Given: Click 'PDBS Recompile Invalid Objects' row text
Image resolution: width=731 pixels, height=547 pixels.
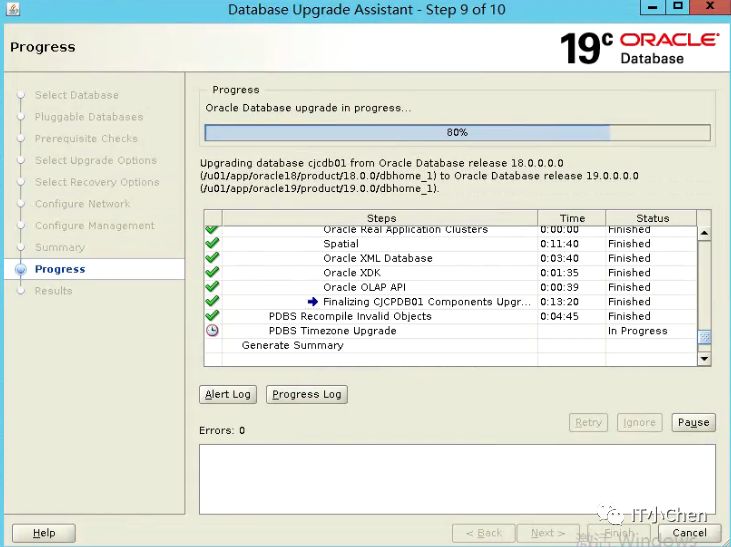Looking at the screenshot, I should [350, 316].
